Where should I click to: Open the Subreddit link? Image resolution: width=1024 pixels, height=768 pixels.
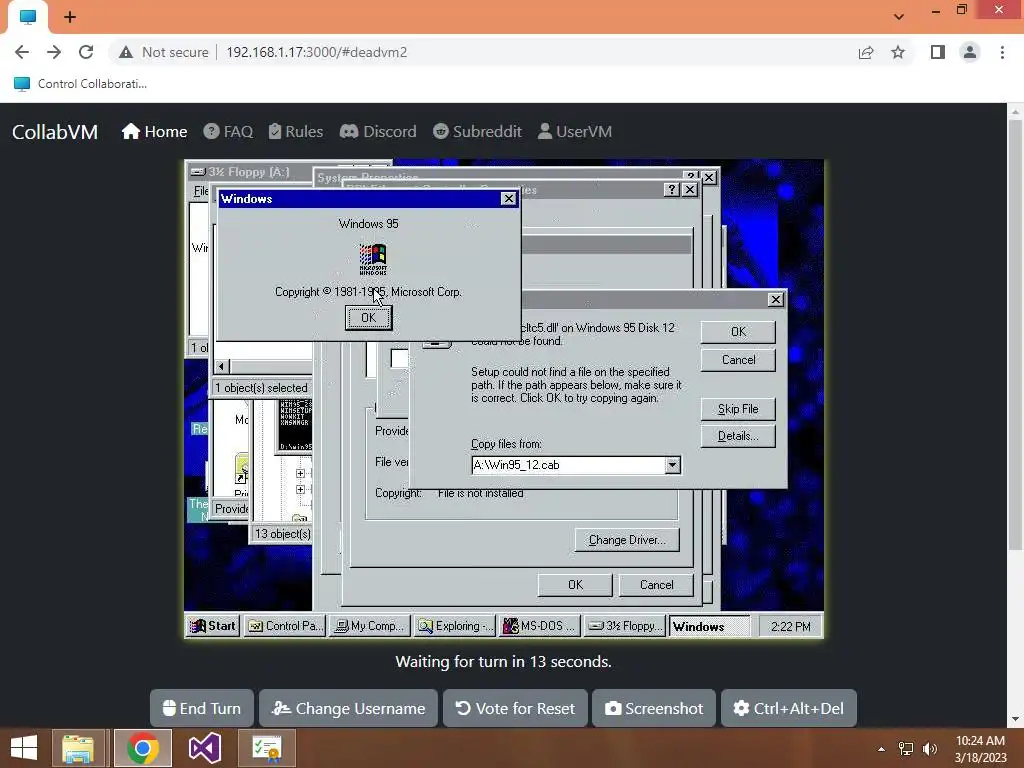[x=477, y=131]
